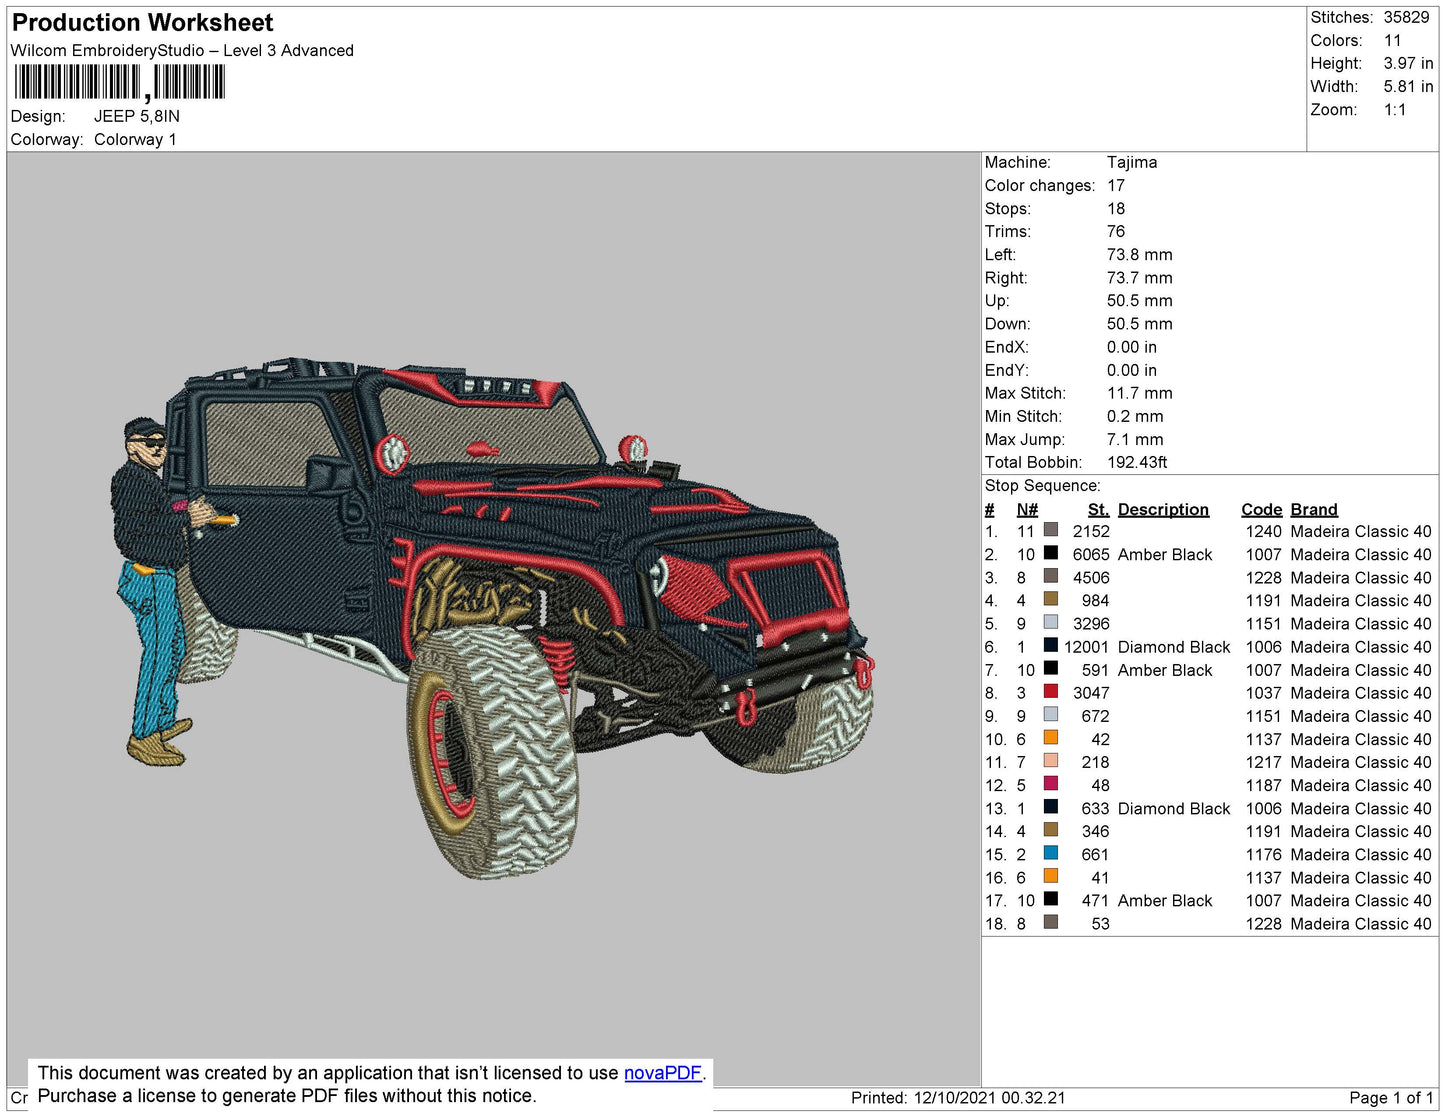Screen dimensions: 1445x1117
Task: Click 'Diamond Black' description in stop 13
Action: tap(1174, 809)
